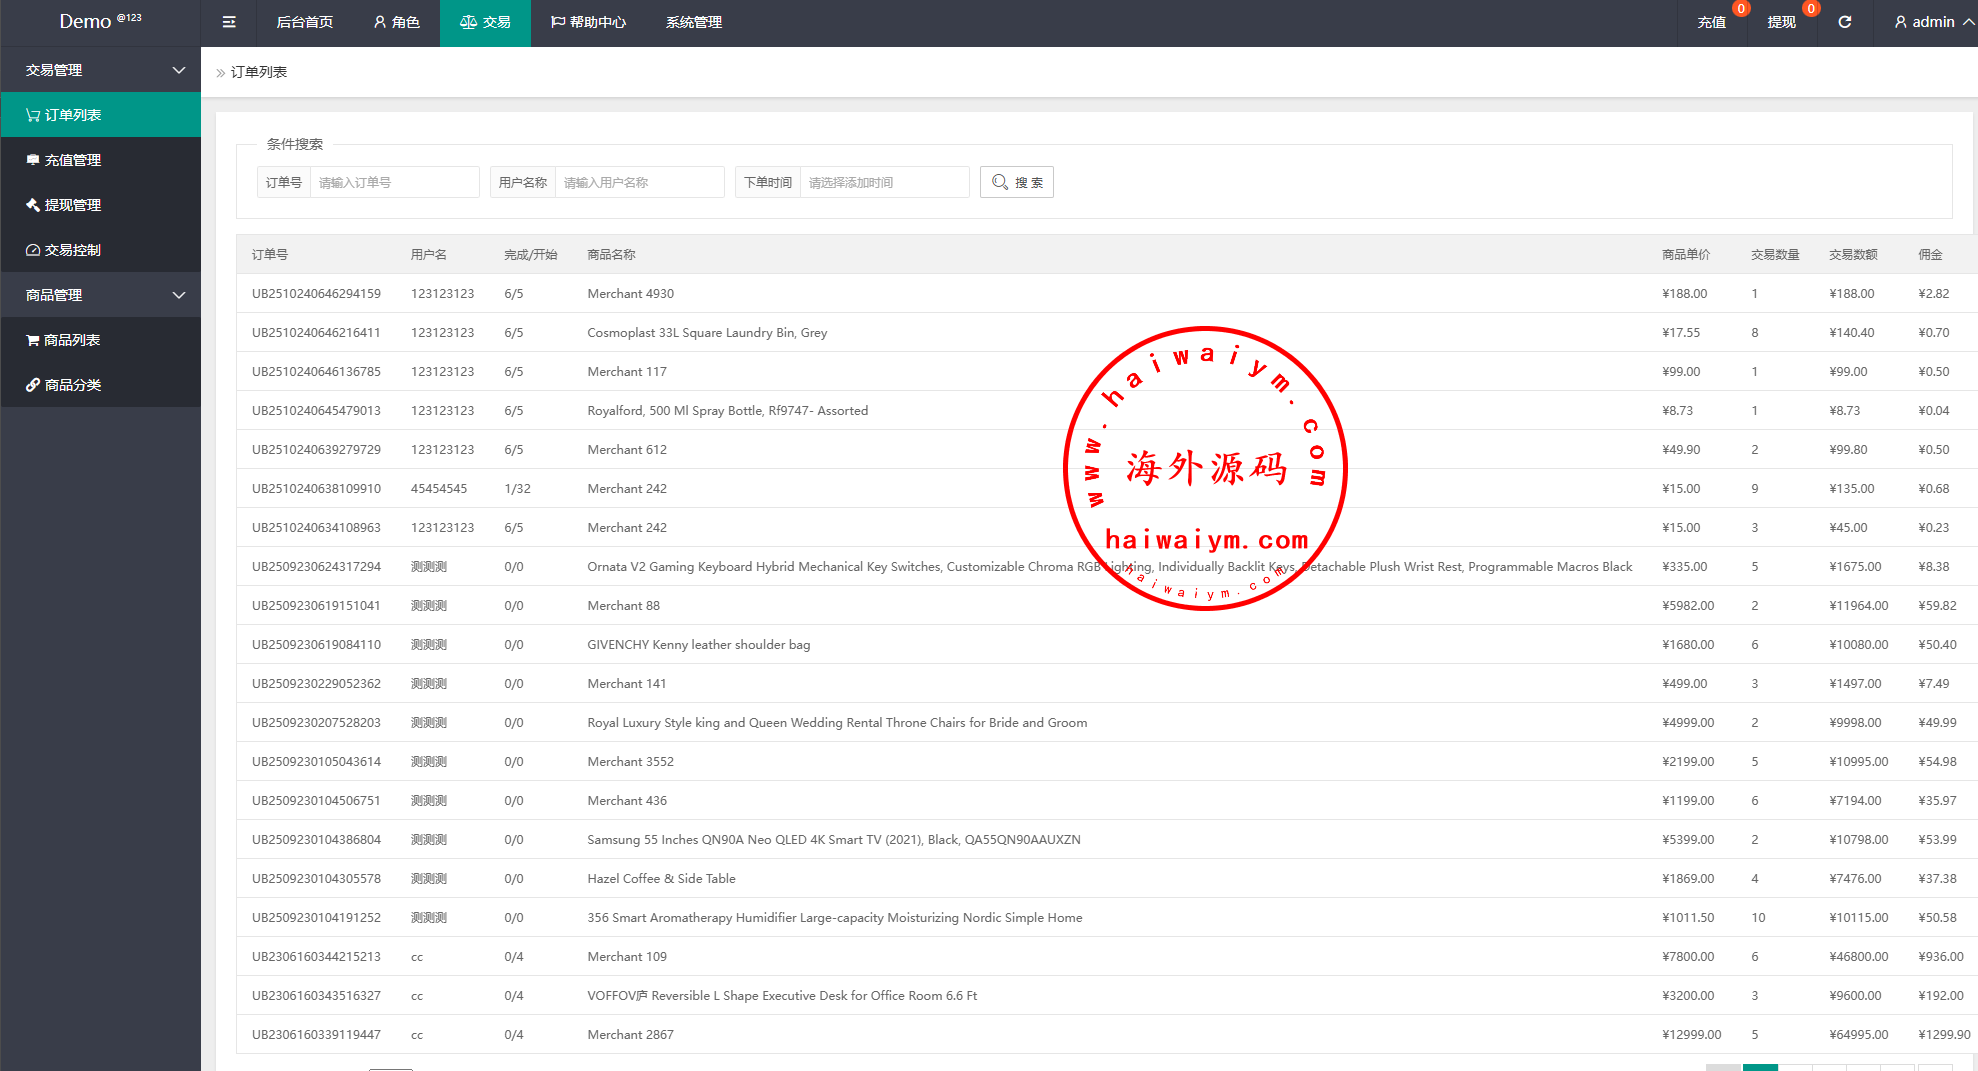Focus the 用户名称 input field
Screen dimensions: 1978x1071
point(639,182)
